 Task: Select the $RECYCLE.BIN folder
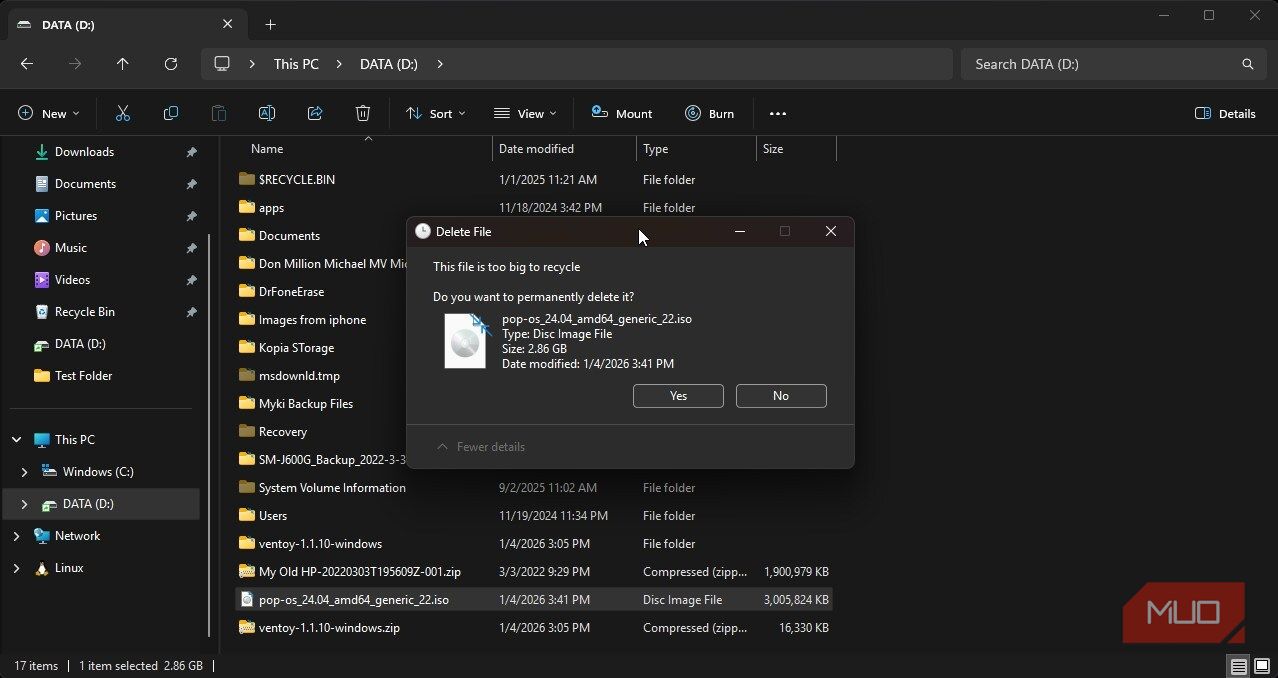pos(296,180)
